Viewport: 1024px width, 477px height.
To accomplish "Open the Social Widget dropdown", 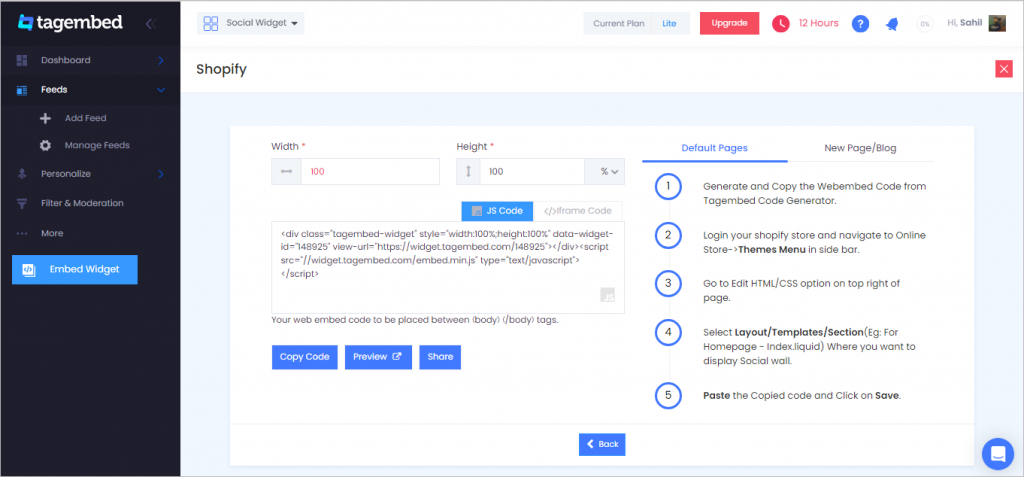I will (251, 24).
